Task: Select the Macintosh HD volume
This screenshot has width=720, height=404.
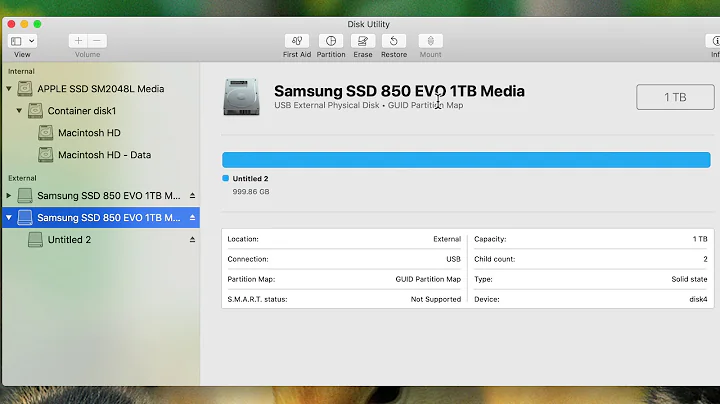Action: point(89,133)
